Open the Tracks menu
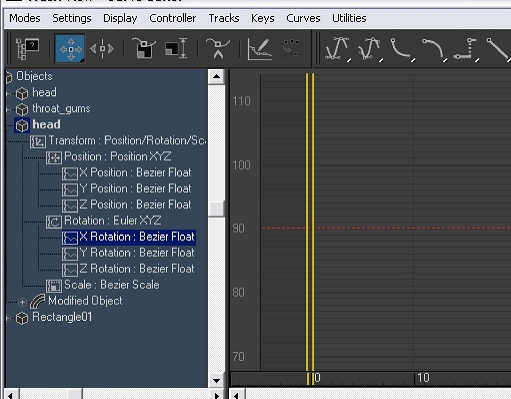The image size is (511, 399). 224,18
